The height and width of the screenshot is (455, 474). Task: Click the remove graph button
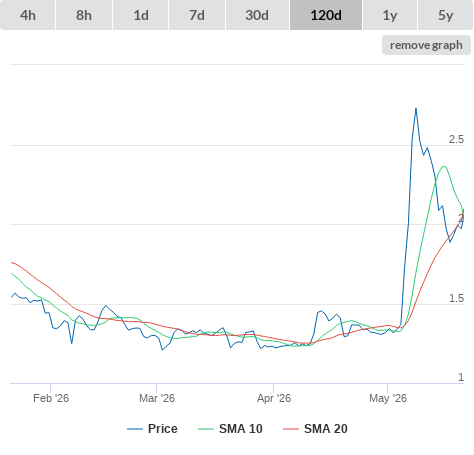426,45
